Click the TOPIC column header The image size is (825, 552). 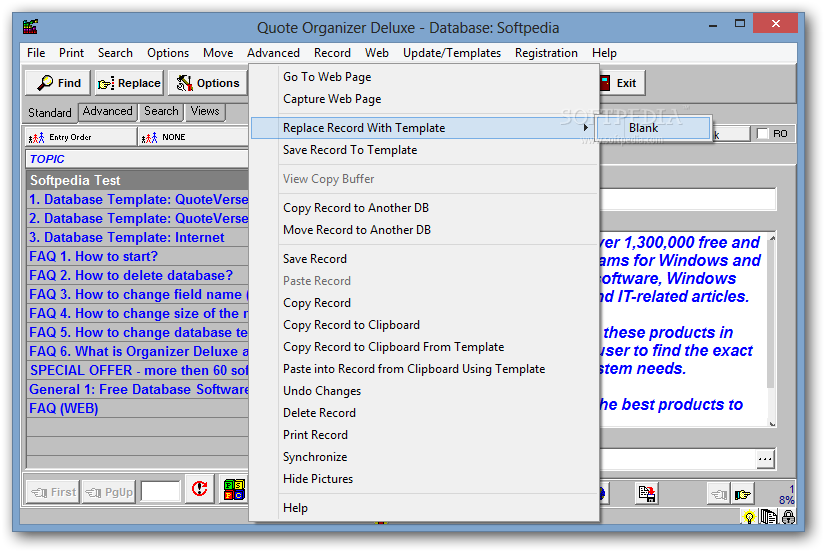click(x=137, y=159)
